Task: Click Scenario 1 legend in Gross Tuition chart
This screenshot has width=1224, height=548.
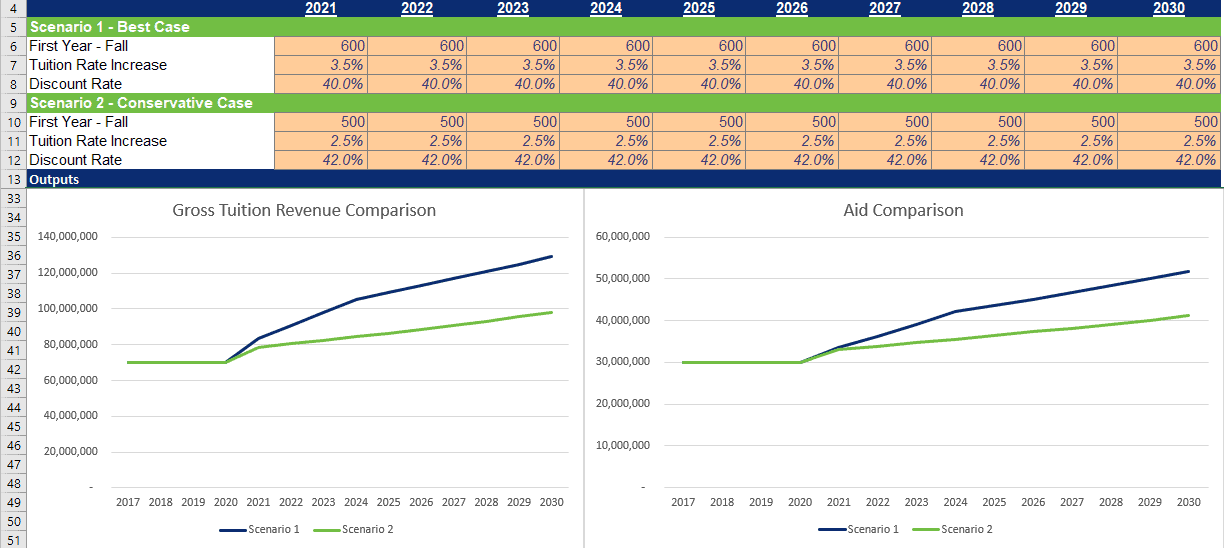Action: click(x=259, y=529)
